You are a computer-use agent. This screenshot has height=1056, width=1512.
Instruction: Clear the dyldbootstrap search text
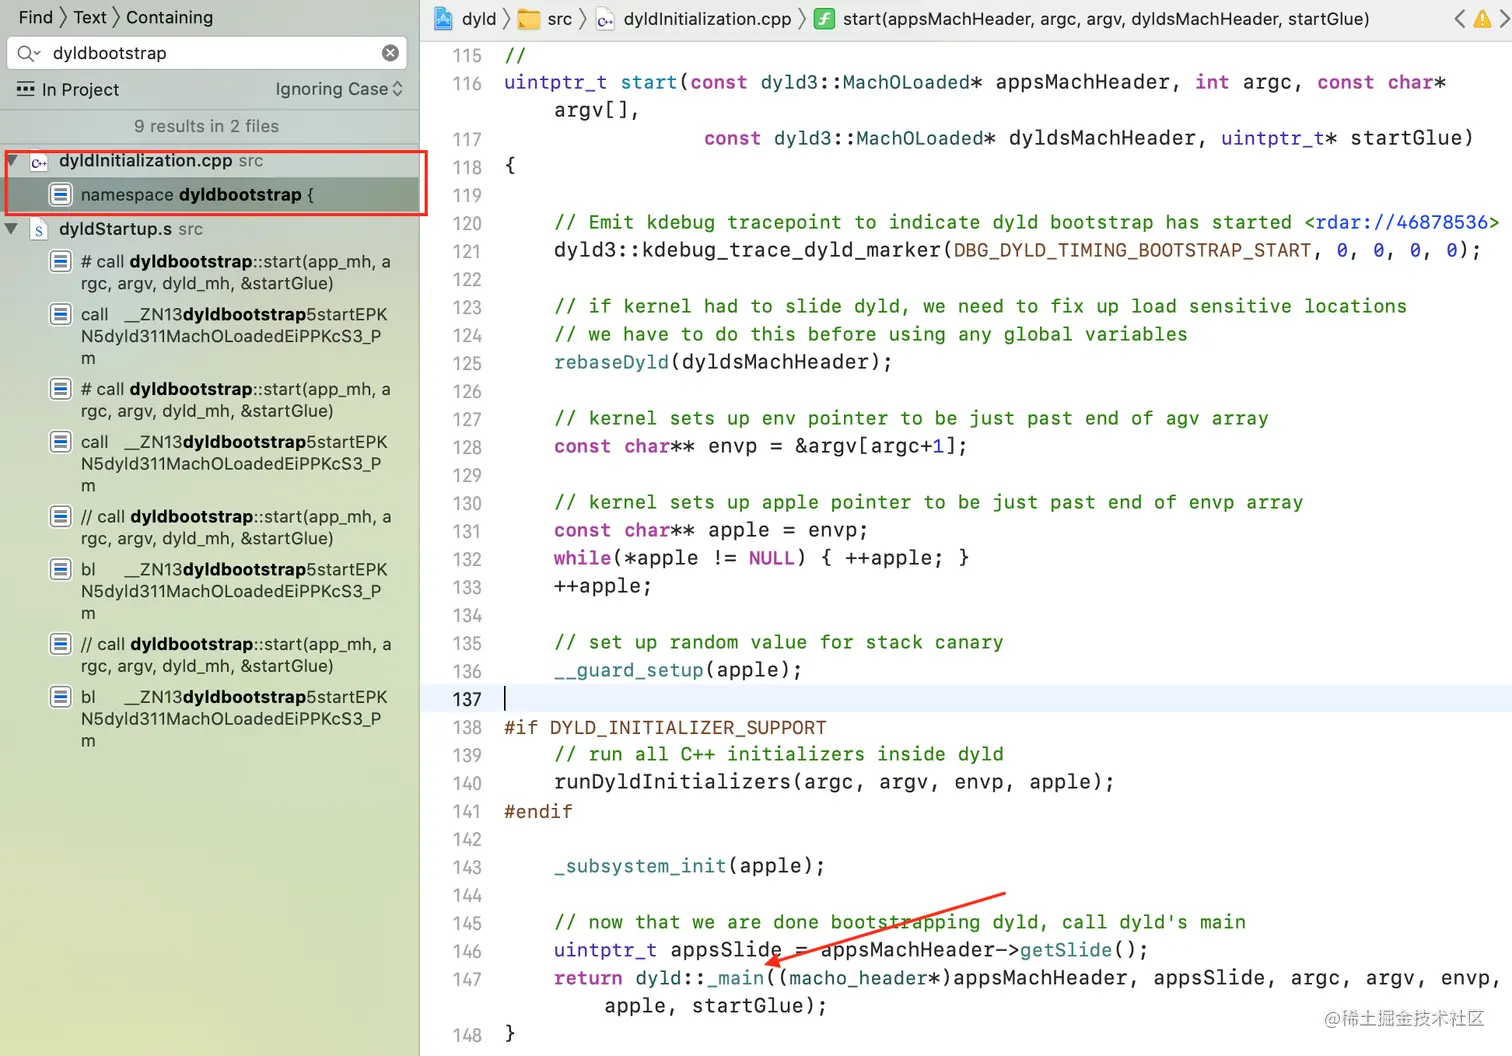(x=390, y=53)
